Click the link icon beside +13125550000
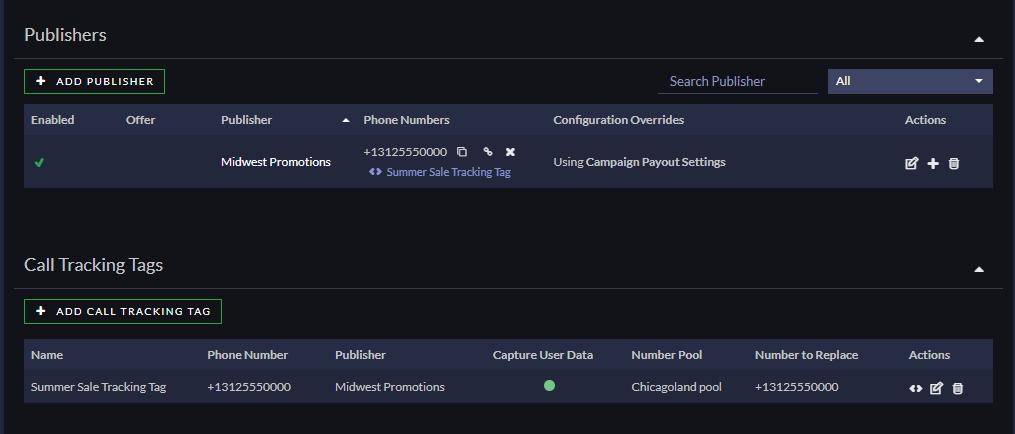The image size is (1015, 434). coord(488,152)
